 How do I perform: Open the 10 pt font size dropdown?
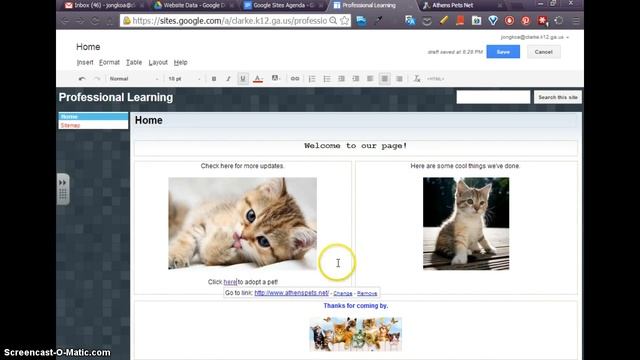(184, 79)
